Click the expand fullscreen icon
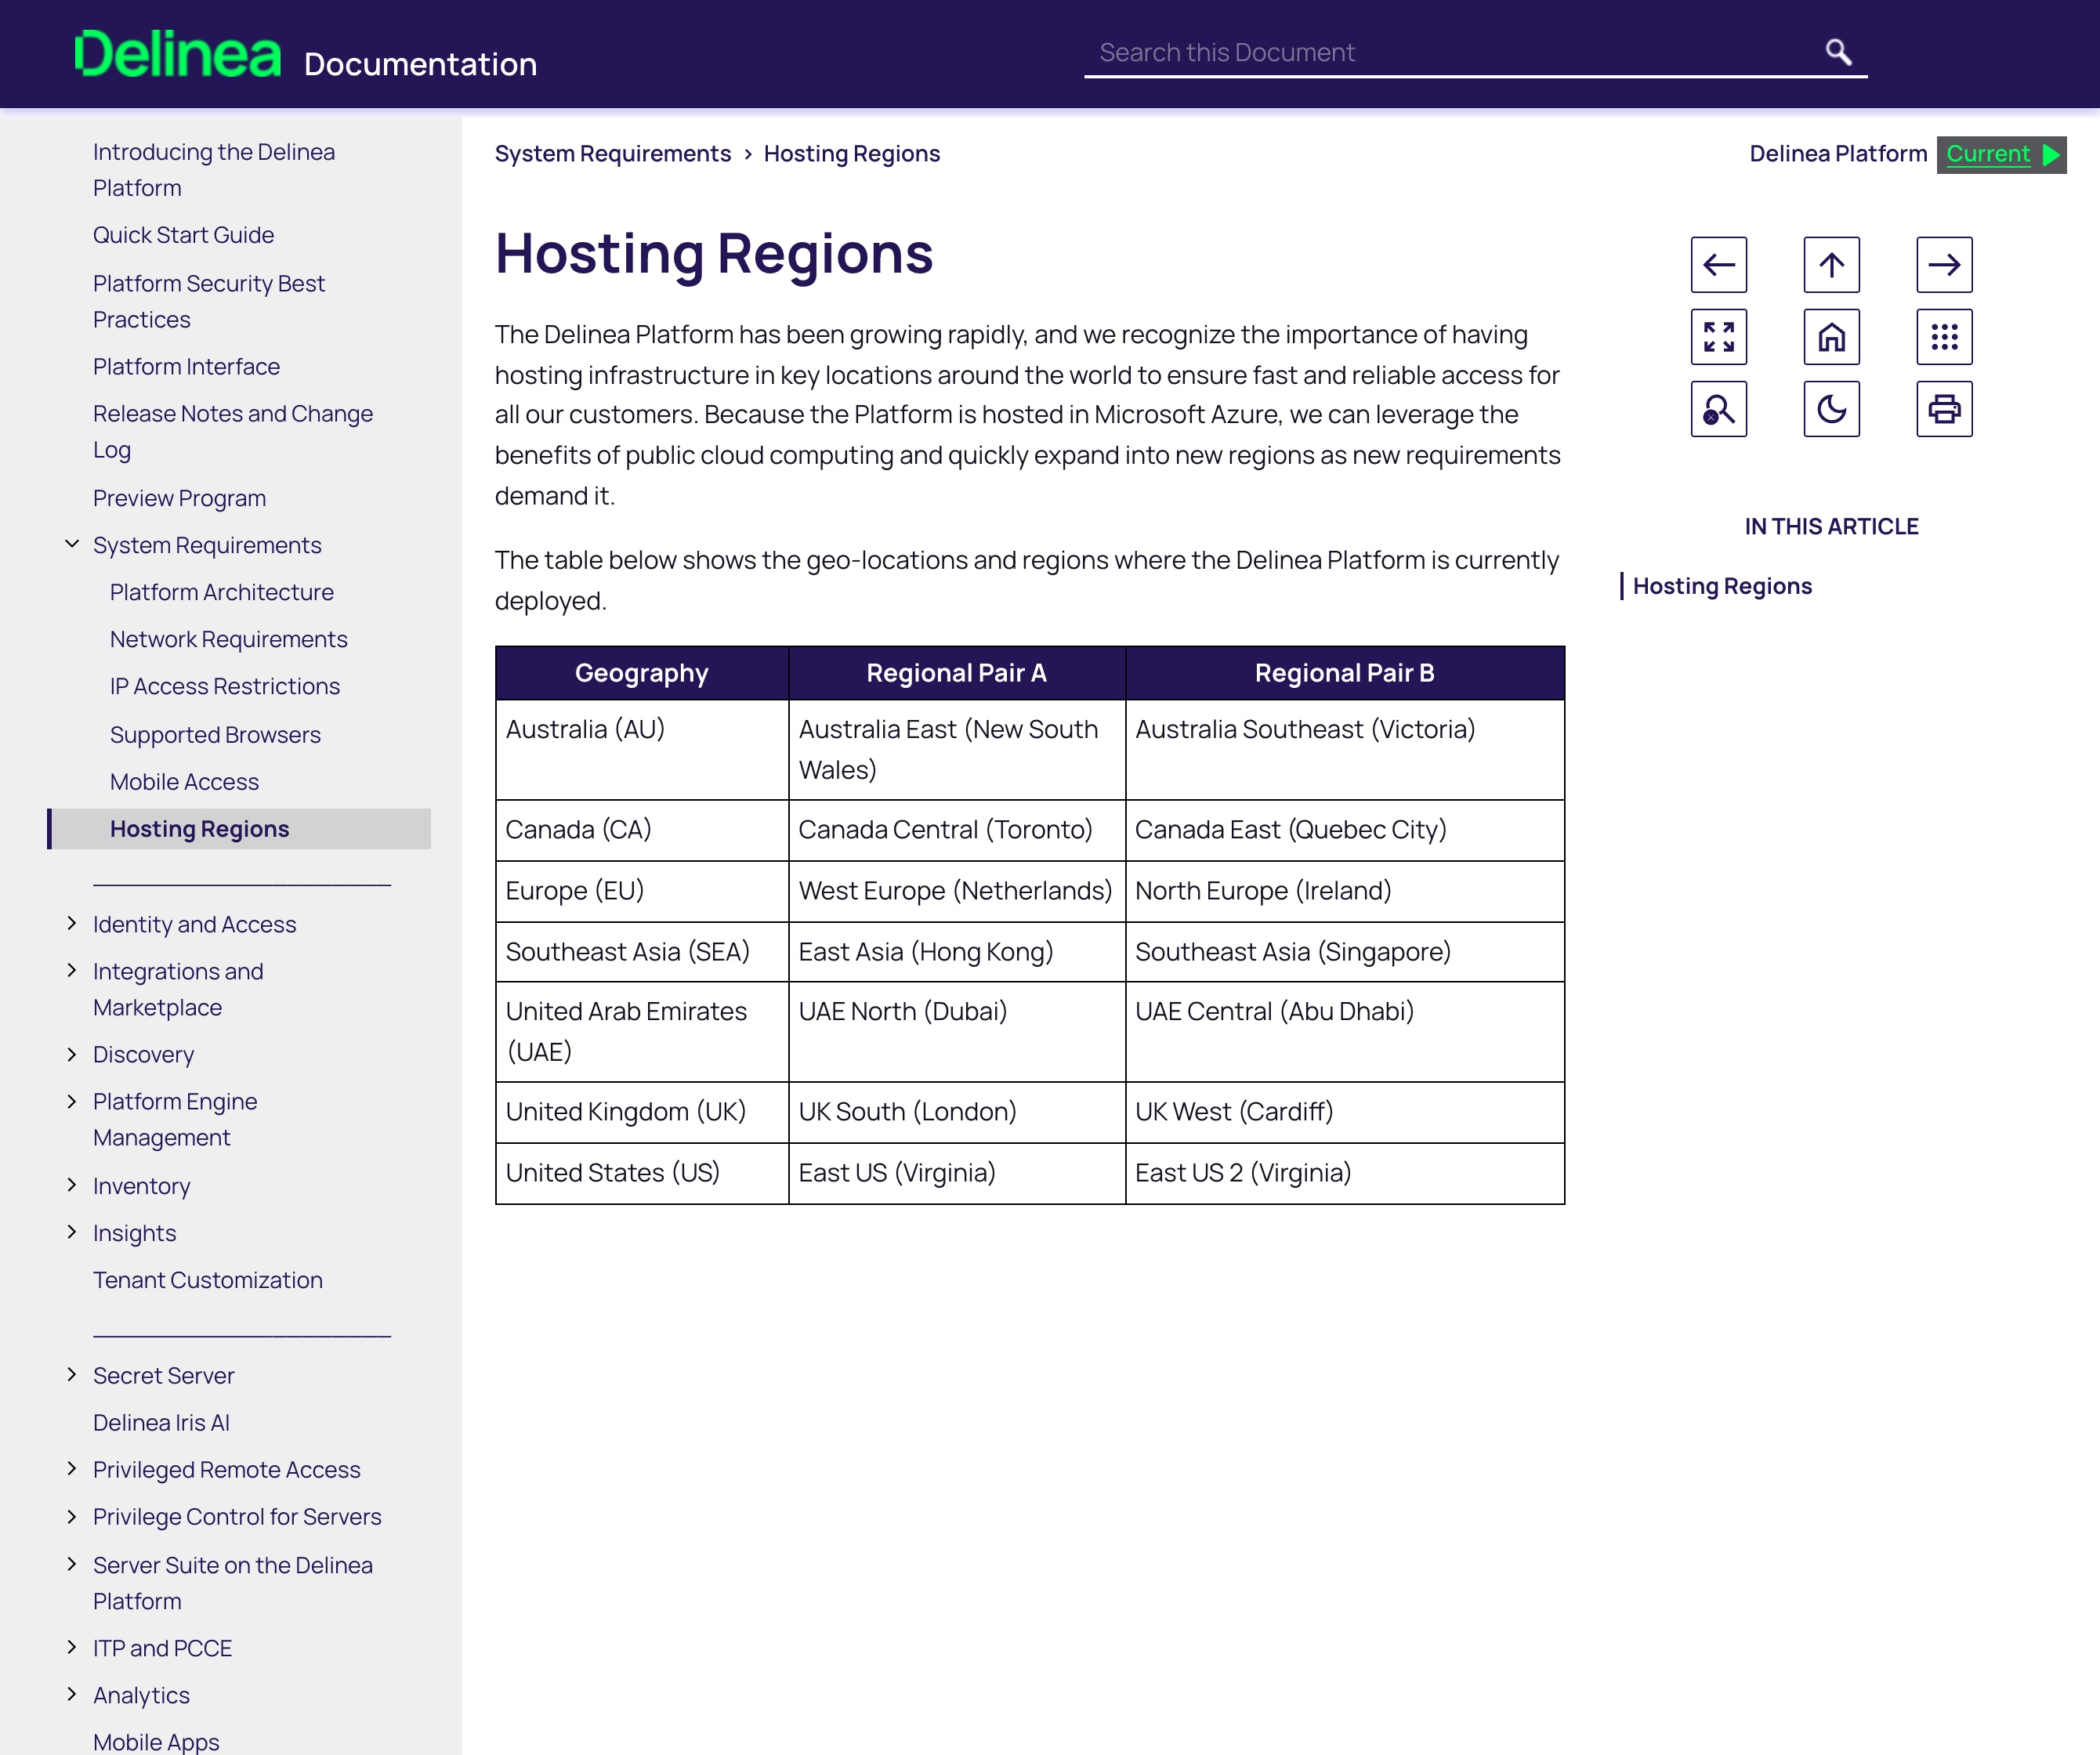2100x1755 pixels. pos(1718,337)
